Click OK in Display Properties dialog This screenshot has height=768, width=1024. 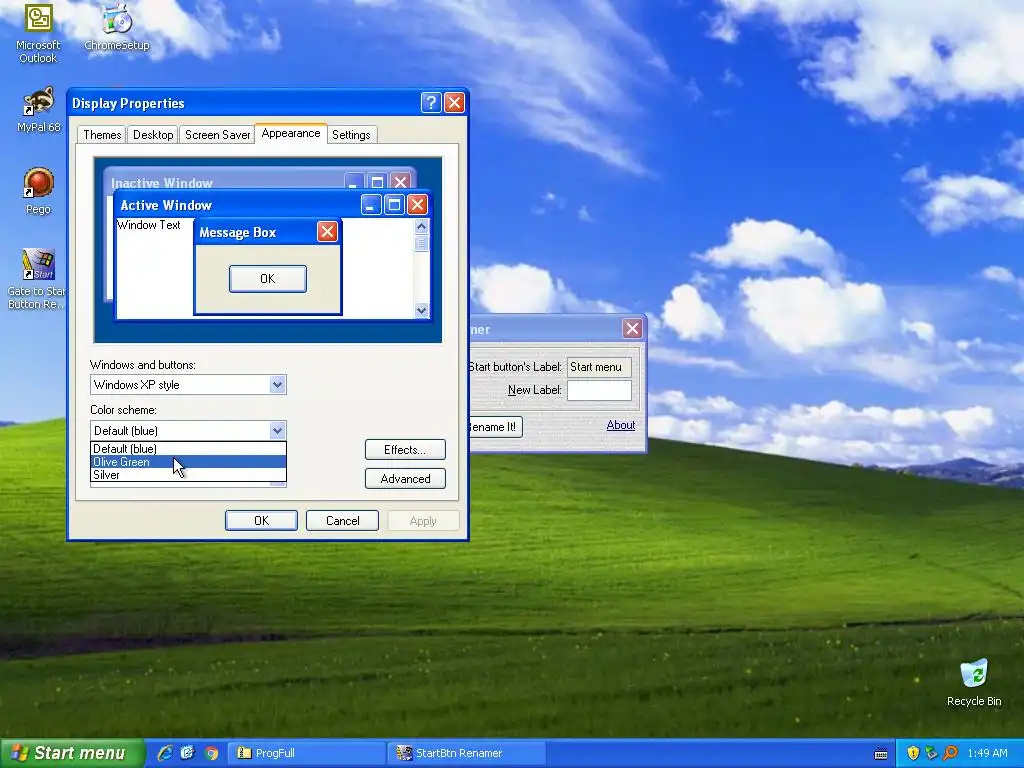261,520
